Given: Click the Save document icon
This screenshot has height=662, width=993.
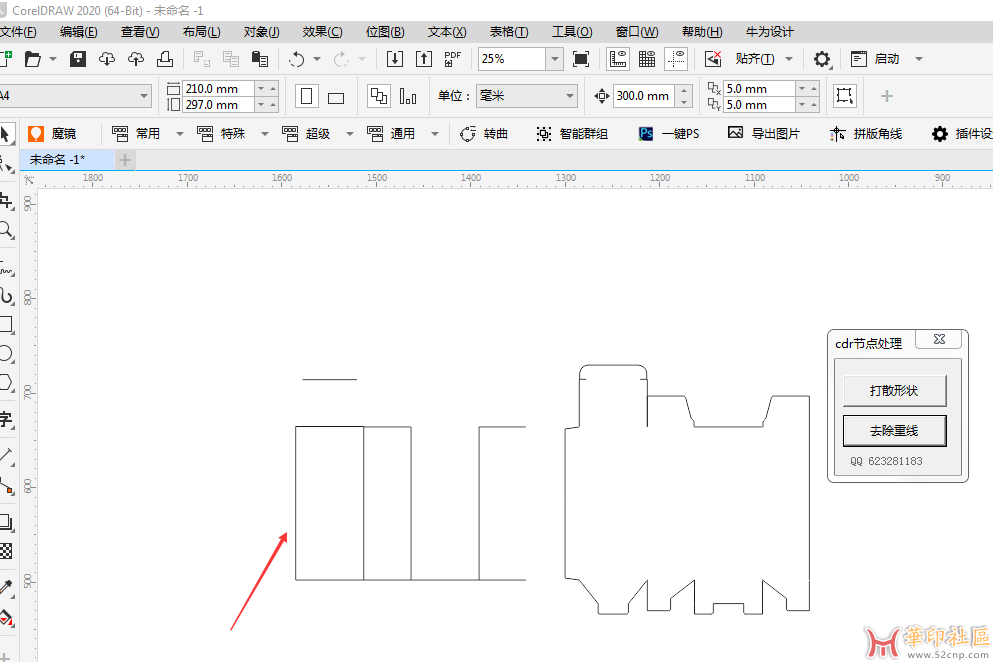Looking at the screenshot, I should (x=77, y=59).
